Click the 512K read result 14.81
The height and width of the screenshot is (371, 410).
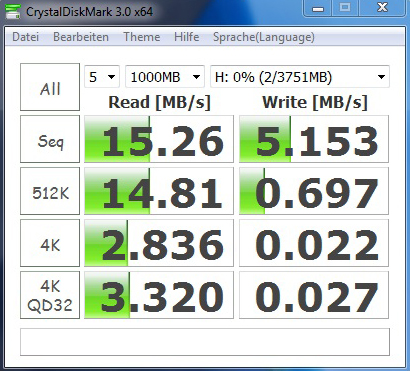point(159,191)
